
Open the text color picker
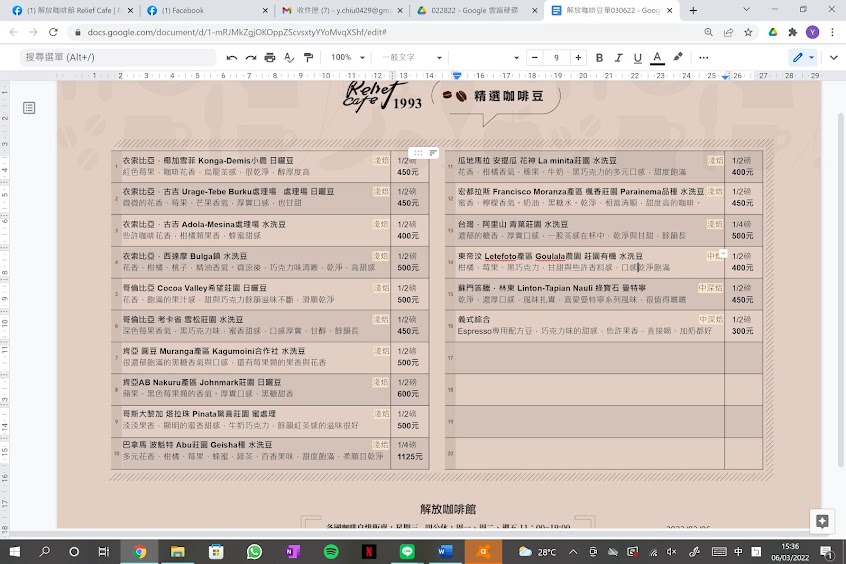tap(657, 57)
